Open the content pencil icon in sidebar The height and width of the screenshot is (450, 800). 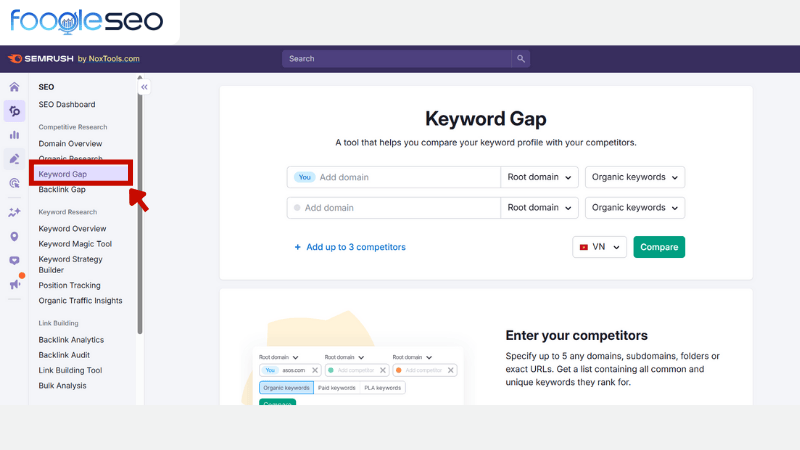[14, 159]
